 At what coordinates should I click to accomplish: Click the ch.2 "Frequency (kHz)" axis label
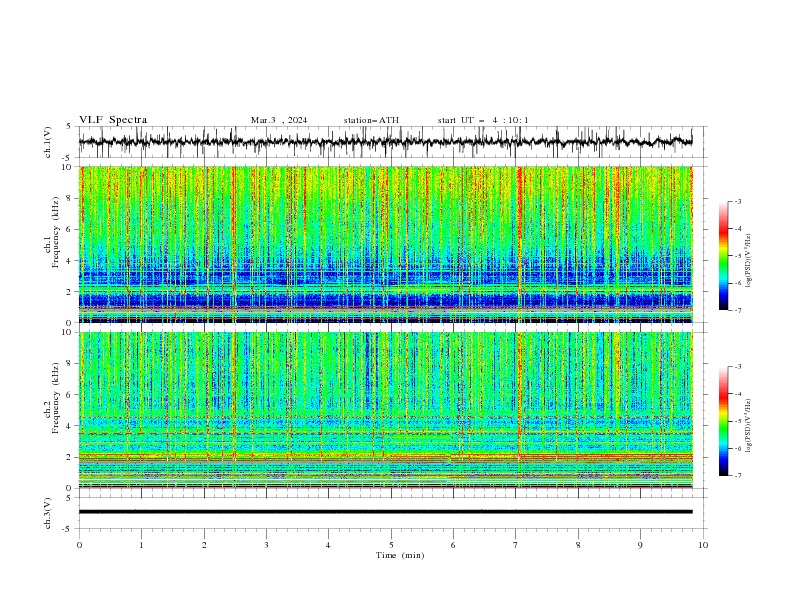tap(57, 398)
